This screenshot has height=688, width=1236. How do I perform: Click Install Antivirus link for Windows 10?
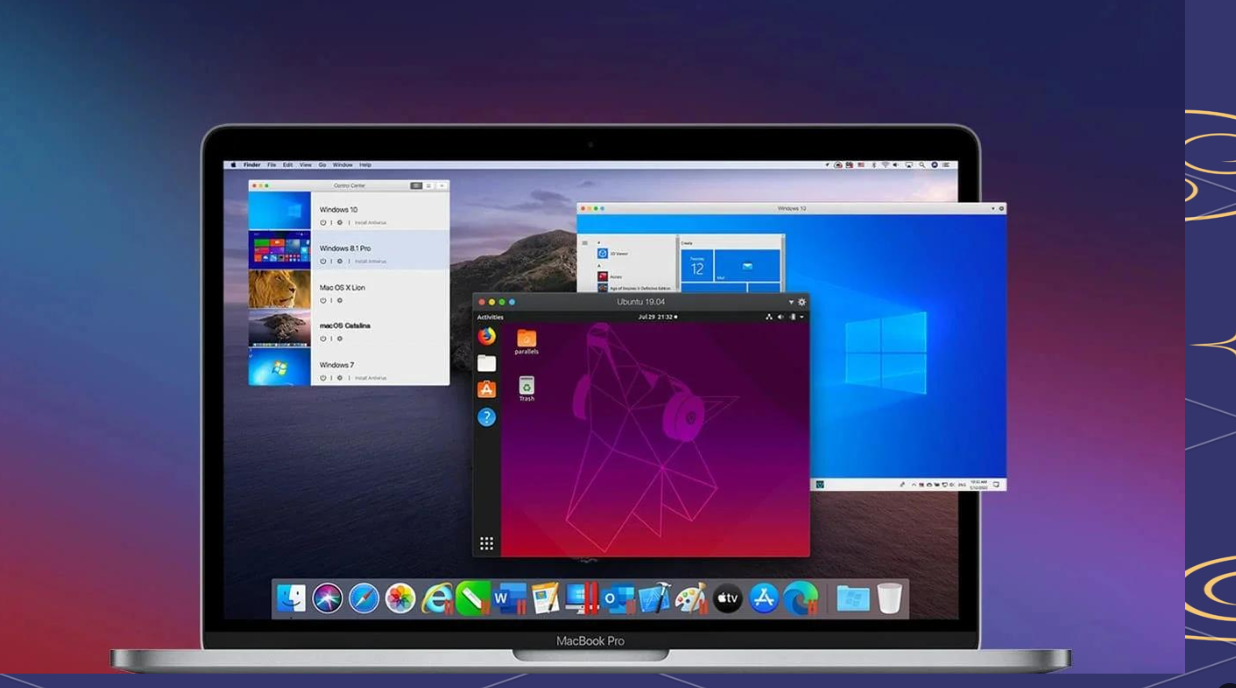tap(370, 223)
